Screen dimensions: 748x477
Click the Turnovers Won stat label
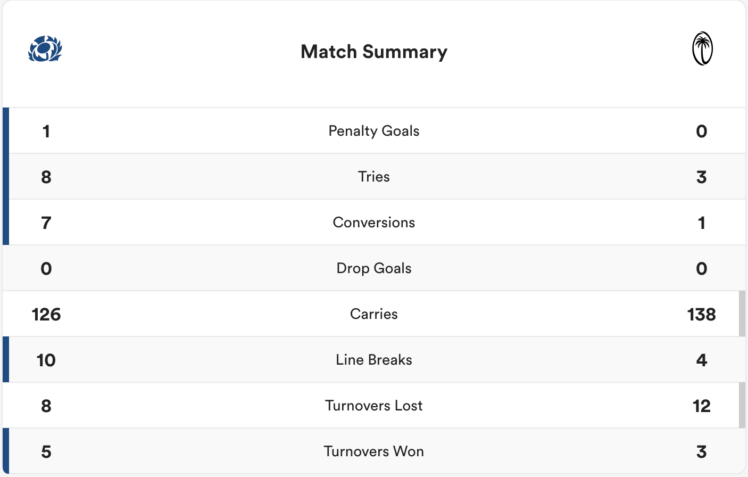(x=374, y=452)
